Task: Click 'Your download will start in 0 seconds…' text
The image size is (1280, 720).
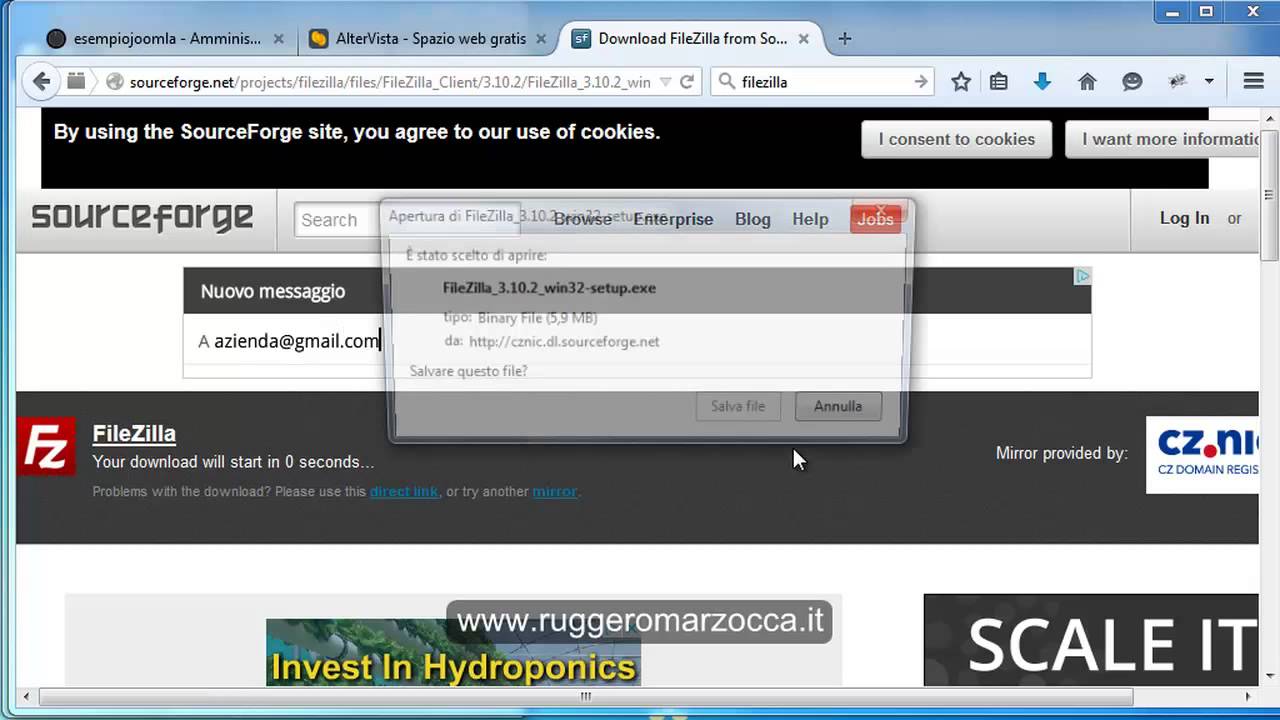Action: [233, 462]
